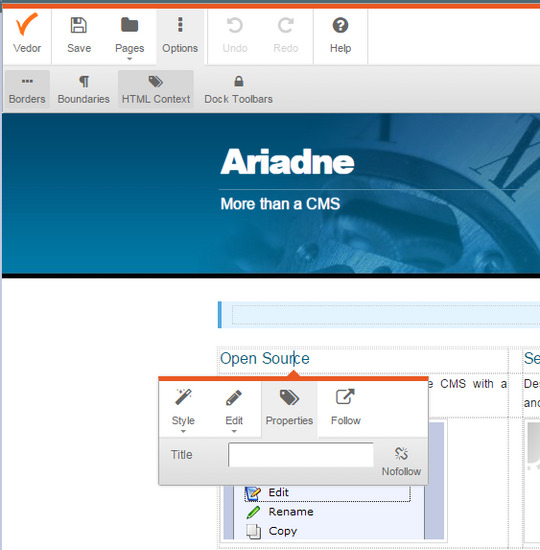The width and height of the screenshot is (540, 550).
Task: Click into the Title input field
Action: pyautogui.click(x=301, y=455)
